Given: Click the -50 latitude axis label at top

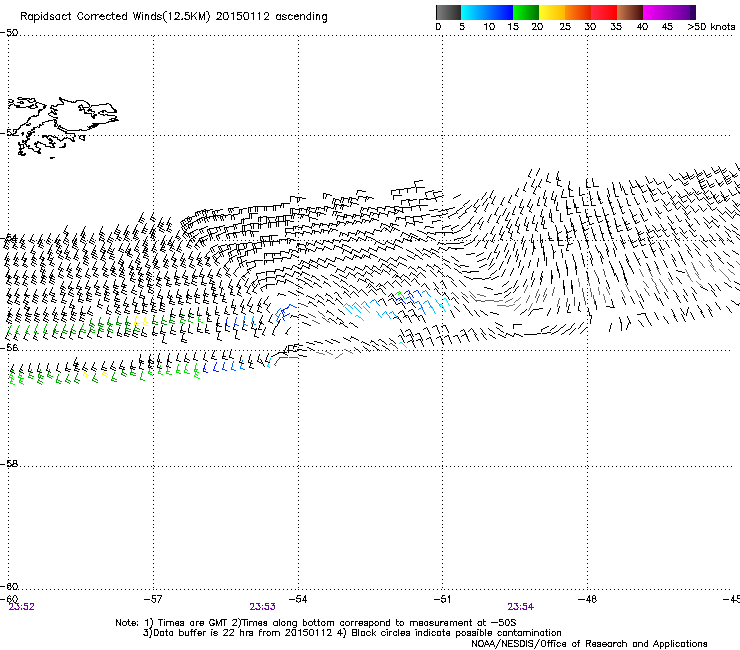Looking at the screenshot, I should coord(9,33).
